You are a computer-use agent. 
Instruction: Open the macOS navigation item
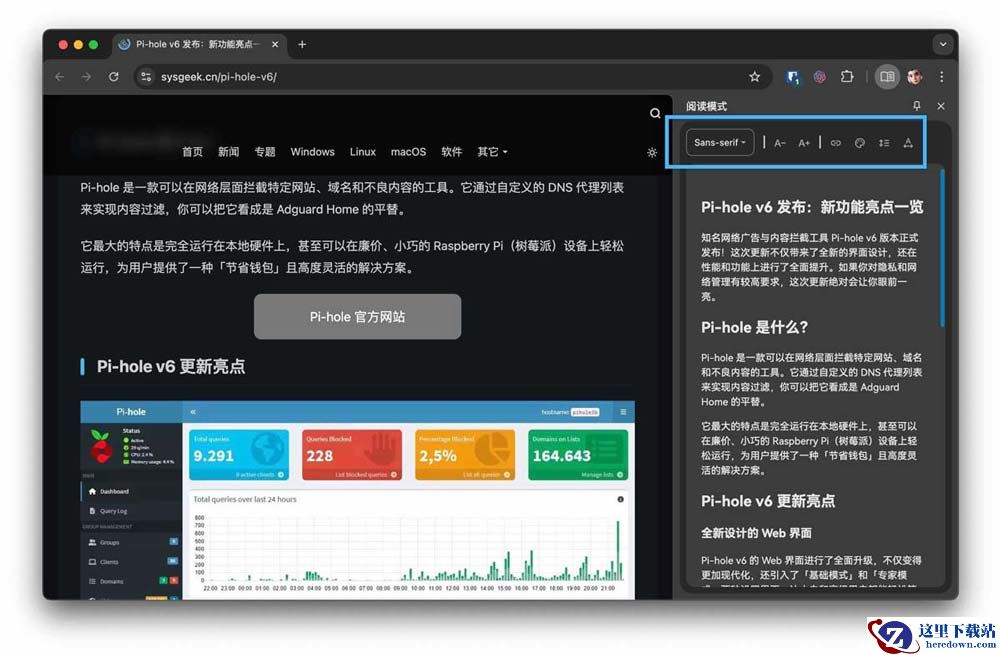pos(408,152)
